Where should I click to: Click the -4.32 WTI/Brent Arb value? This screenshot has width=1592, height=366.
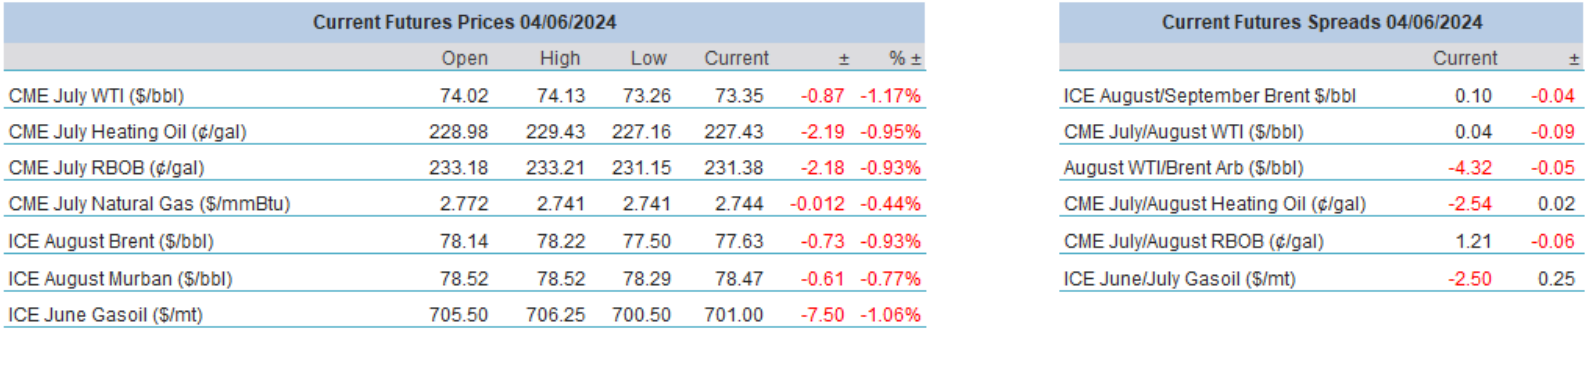(1470, 168)
